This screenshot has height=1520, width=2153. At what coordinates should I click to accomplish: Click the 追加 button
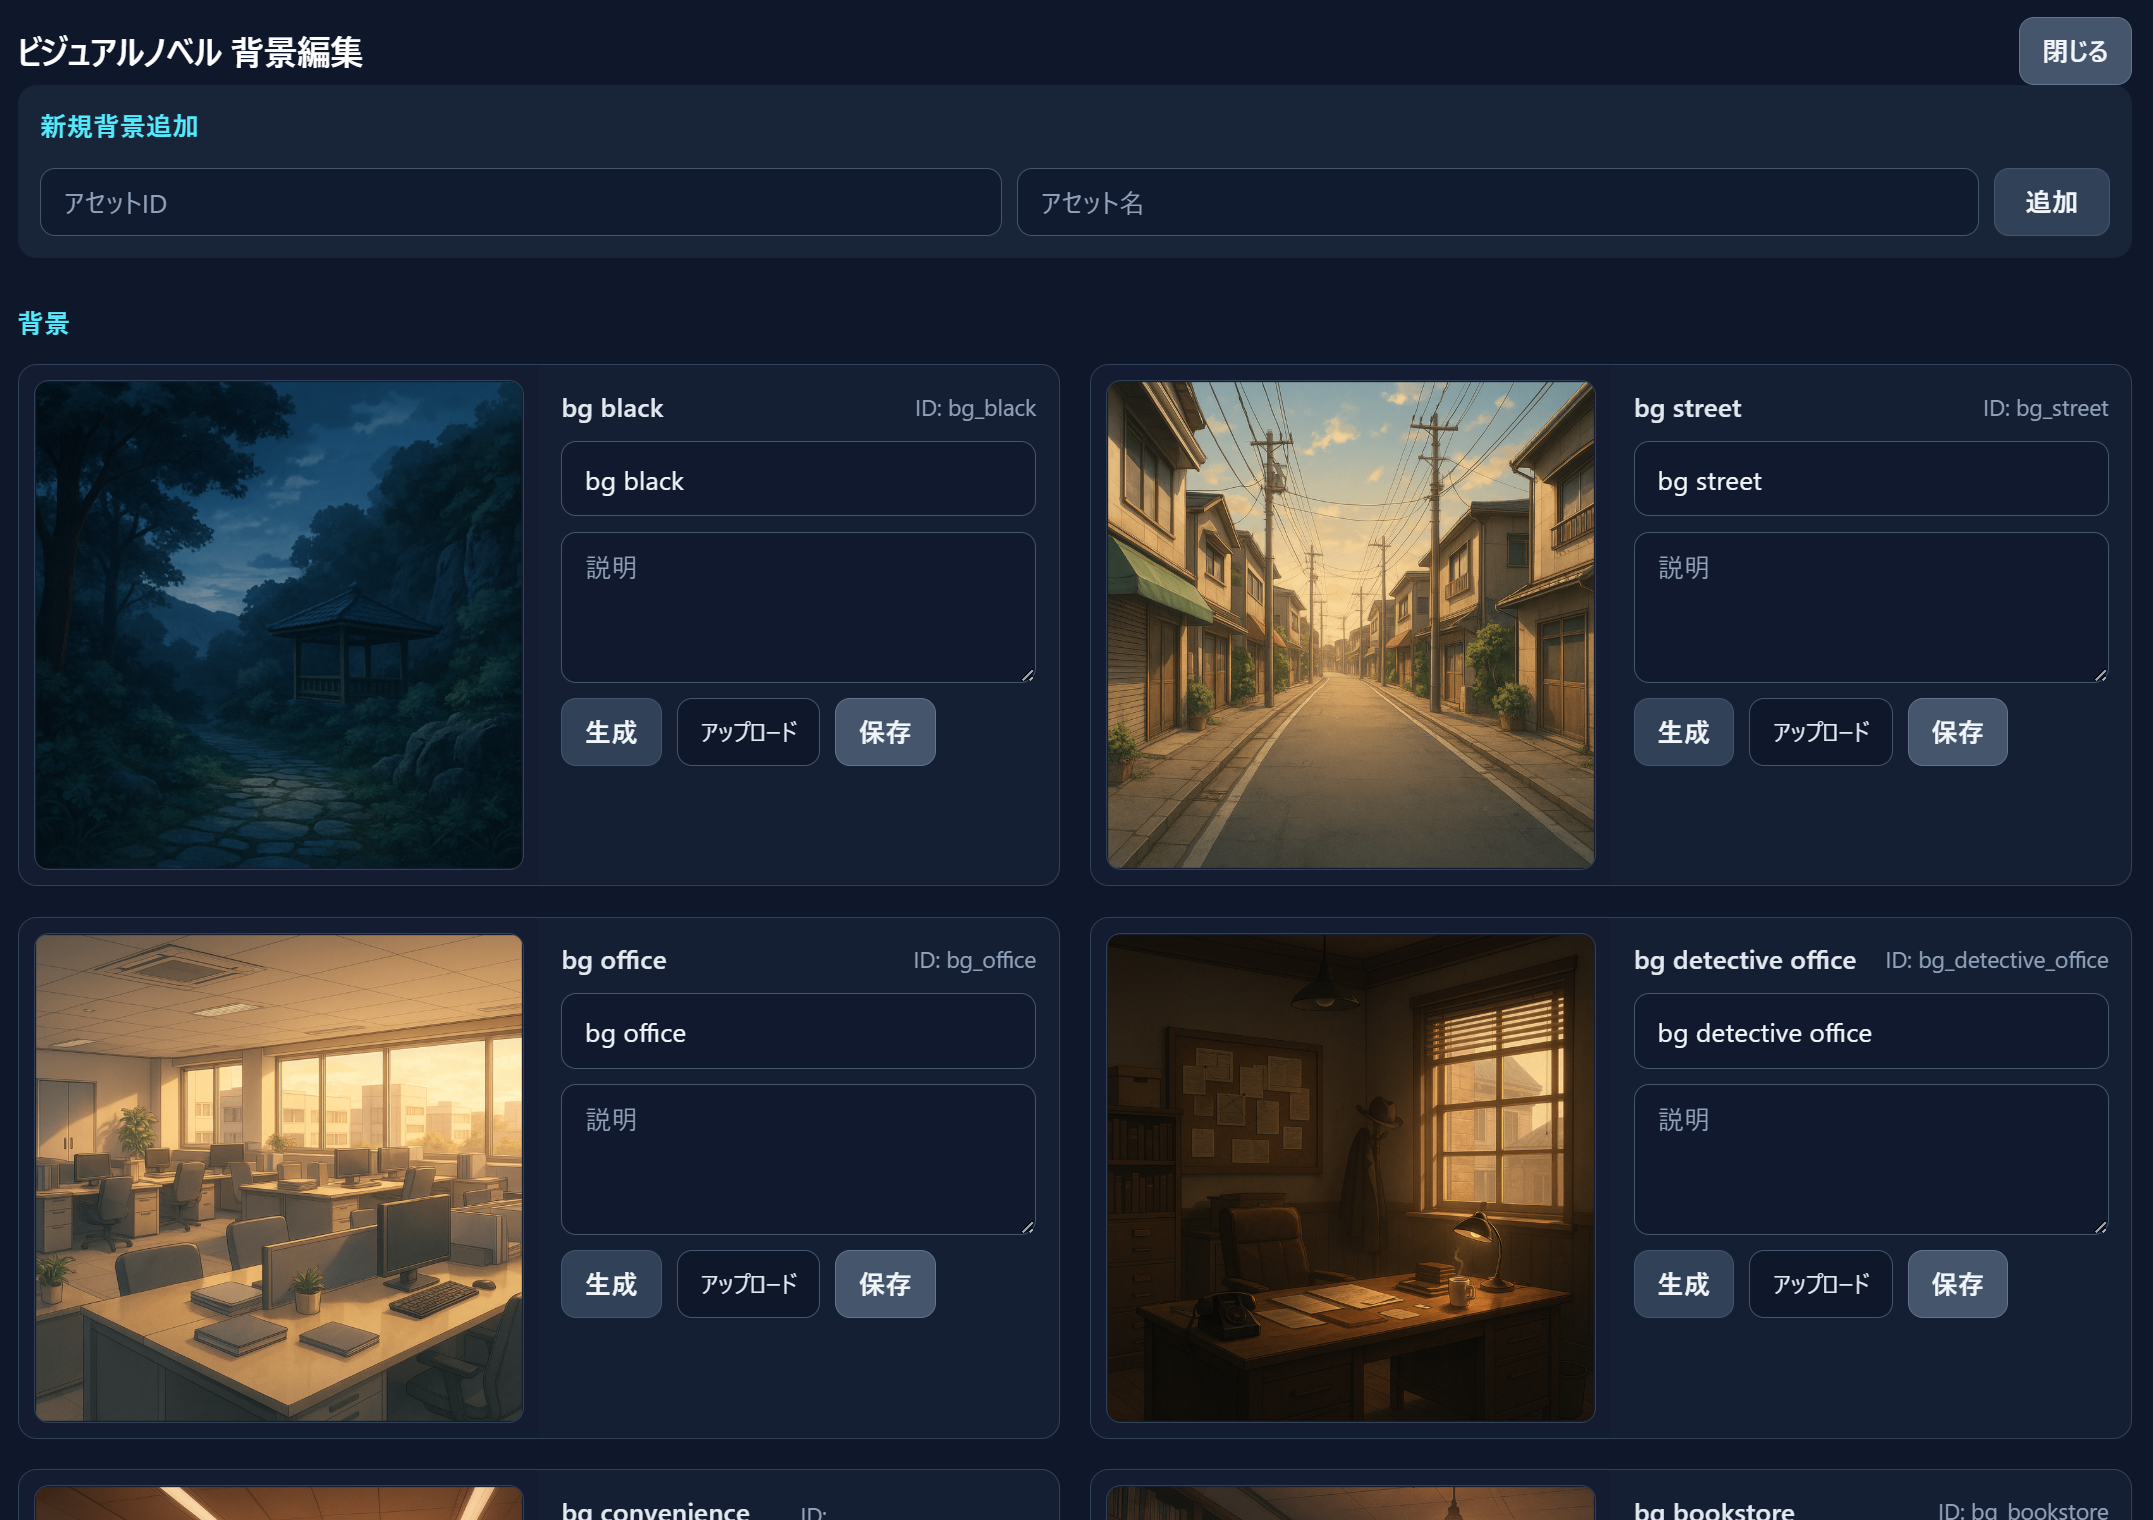pyautogui.click(x=2051, y=202)
